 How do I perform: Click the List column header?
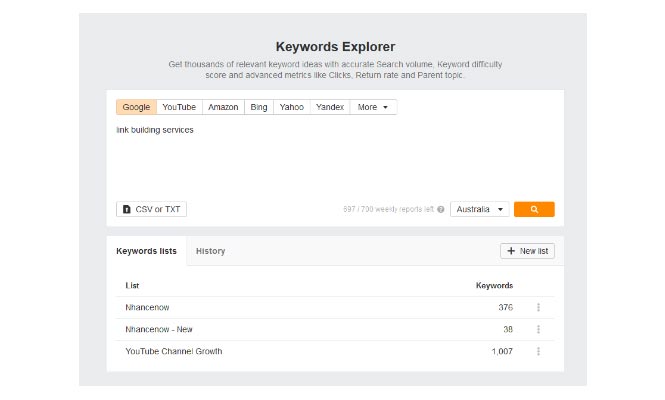coord(132,285)
